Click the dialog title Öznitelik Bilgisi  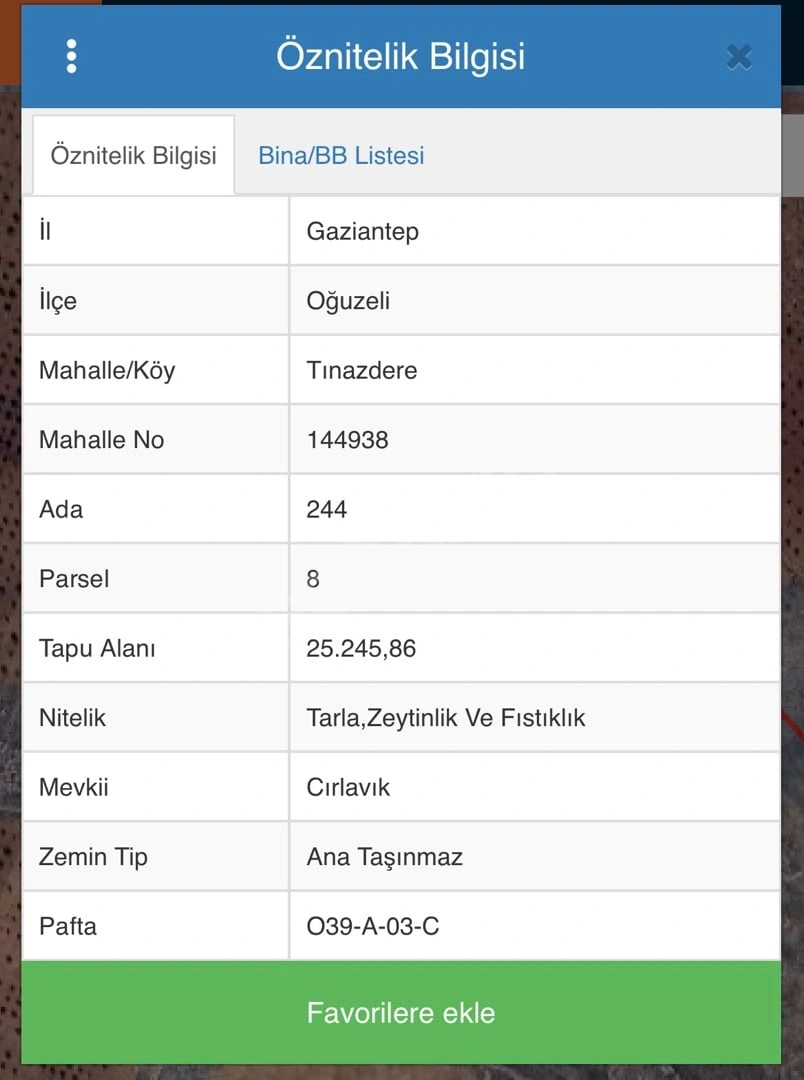coord(401,56)
